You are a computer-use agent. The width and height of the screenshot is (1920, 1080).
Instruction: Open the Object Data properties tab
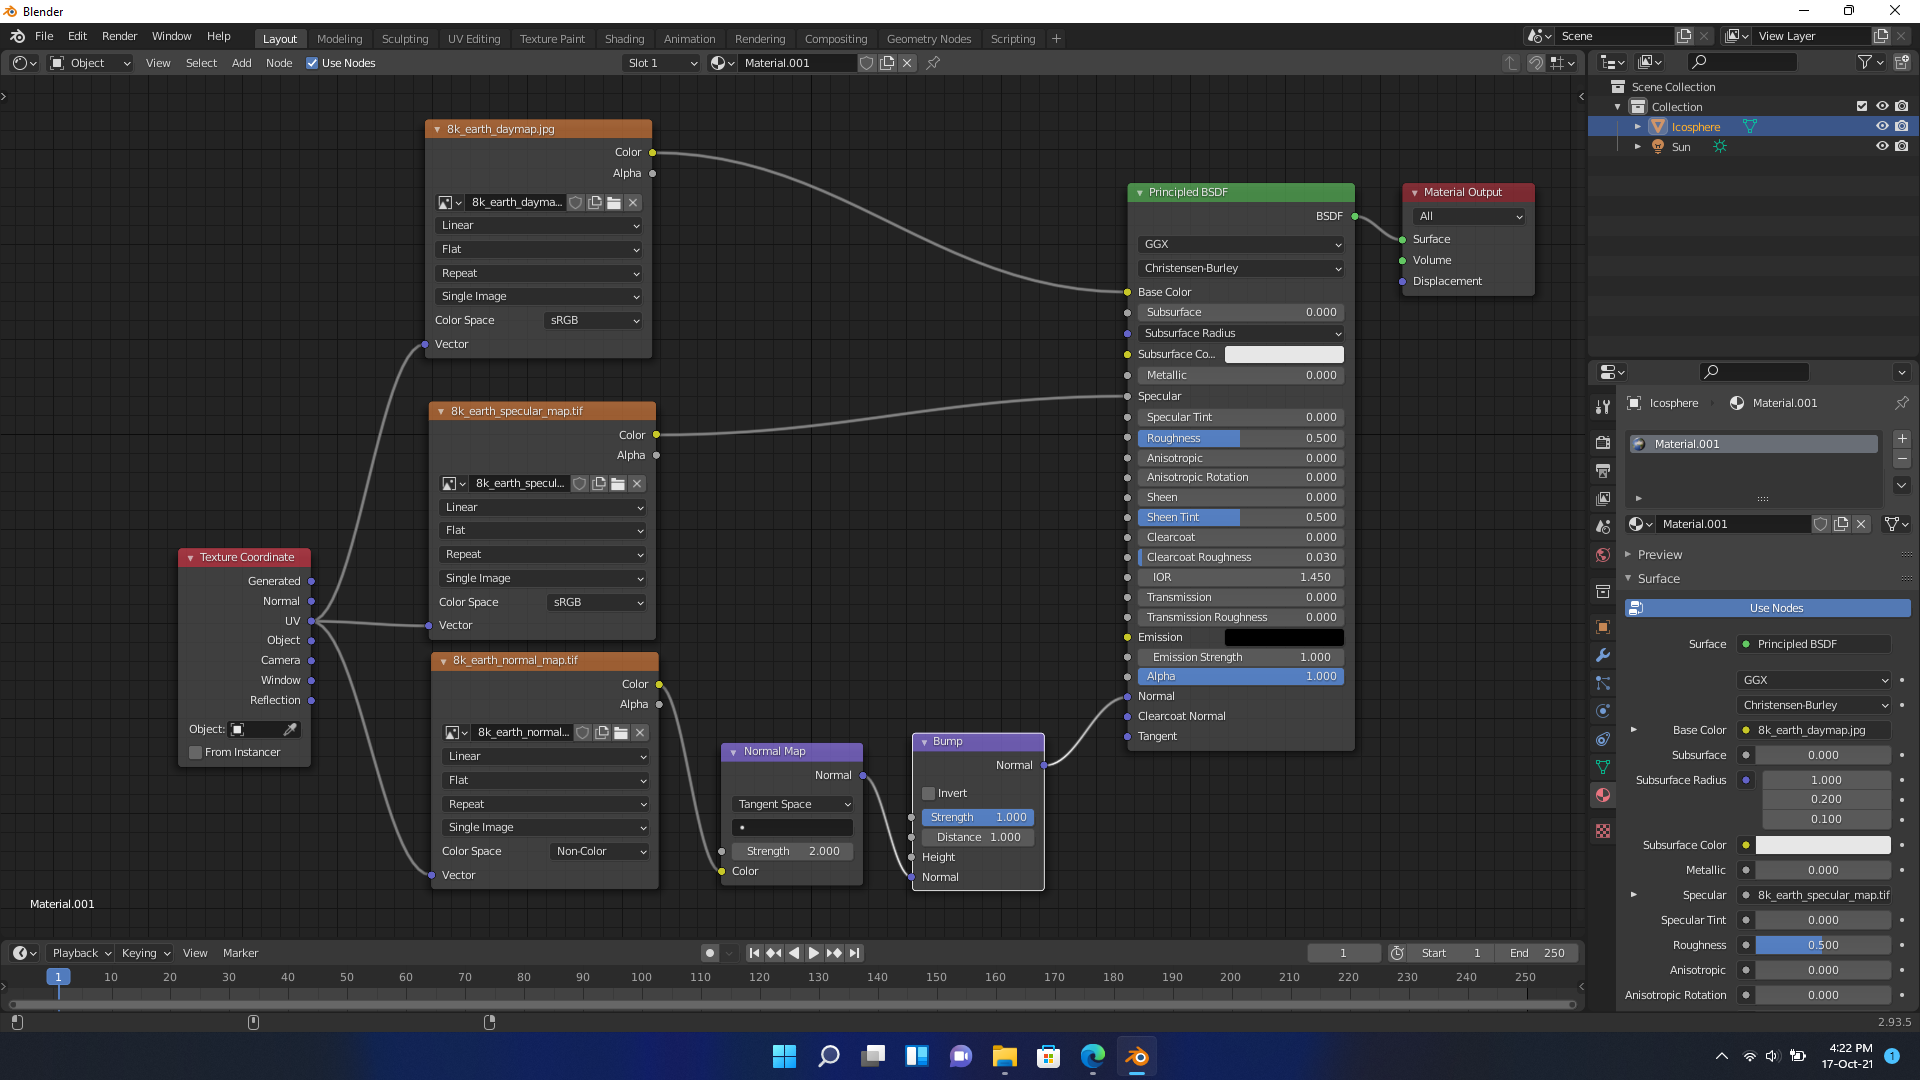pyautogui.click(x=1603, y=767)
